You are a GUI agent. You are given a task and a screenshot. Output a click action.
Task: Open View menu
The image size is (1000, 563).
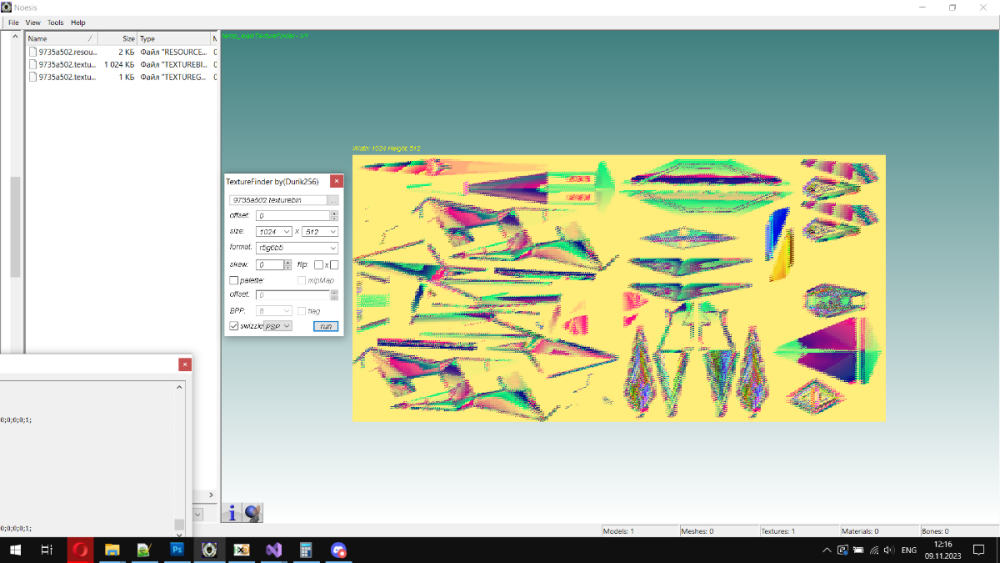pyautogui.click(x=33, y=22)
